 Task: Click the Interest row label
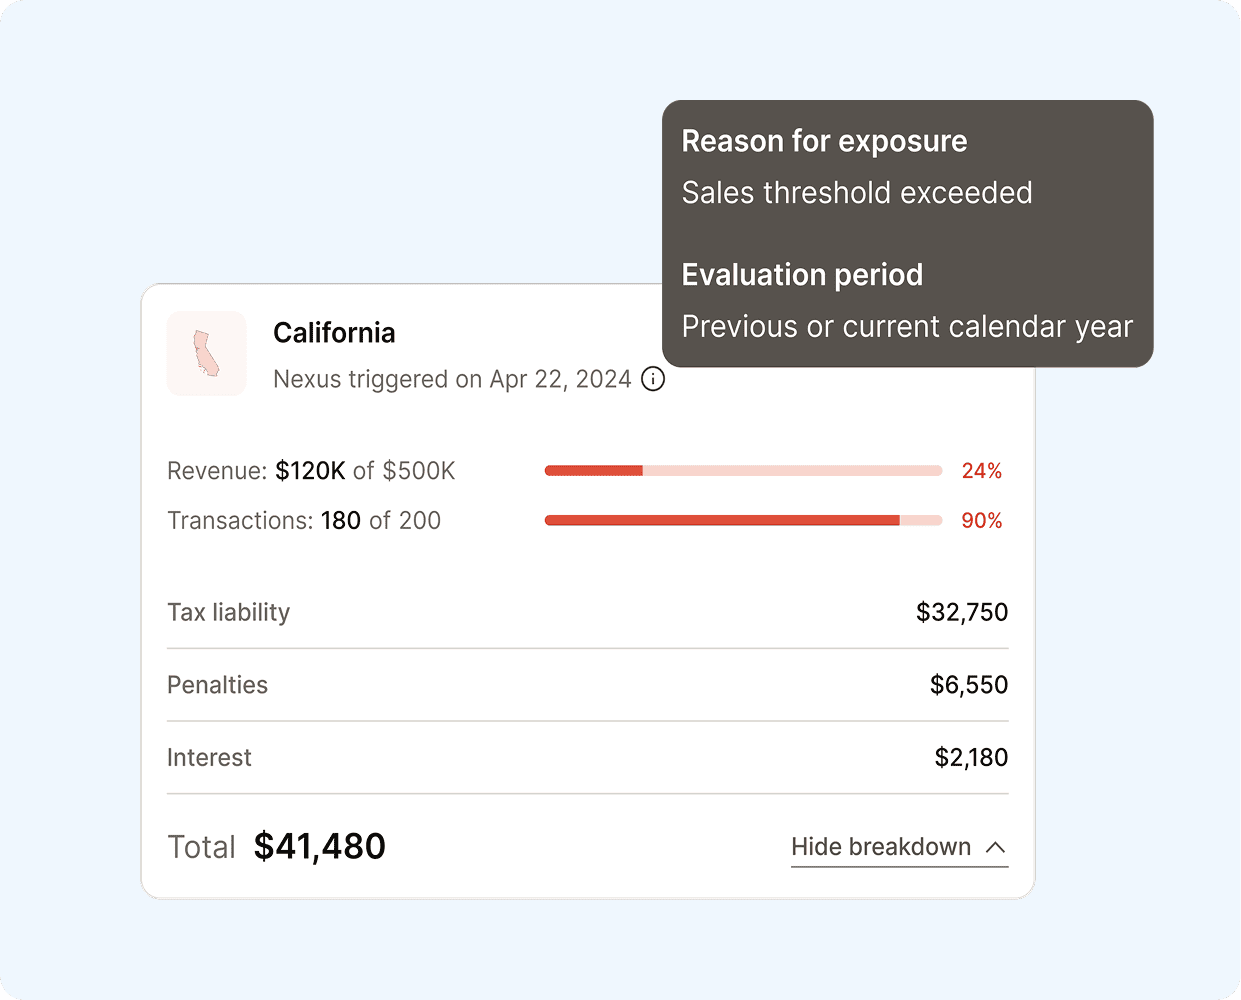(209, 758)
